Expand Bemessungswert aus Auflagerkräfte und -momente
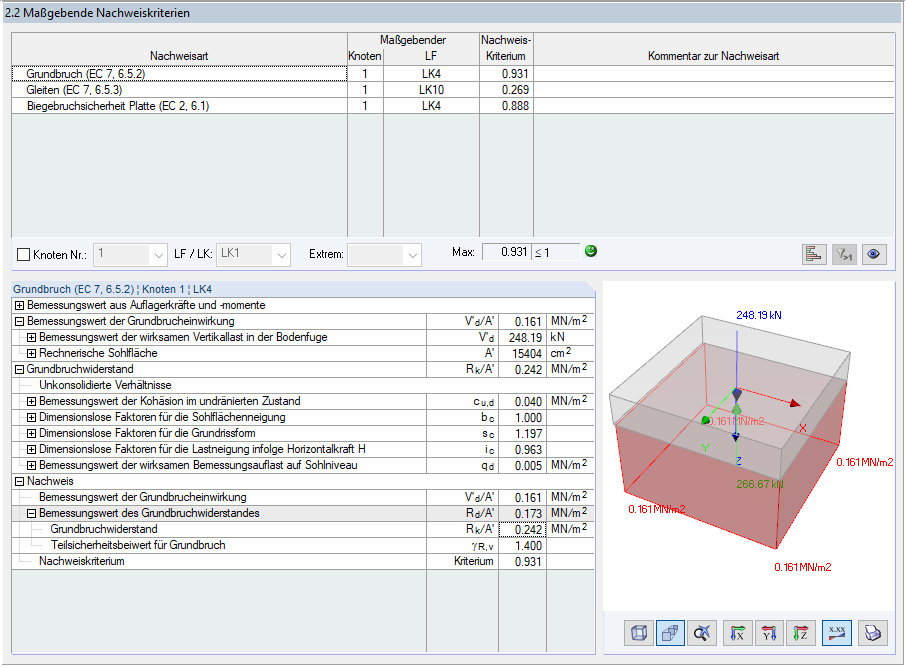The image size is (906, 667). (20, 305)
